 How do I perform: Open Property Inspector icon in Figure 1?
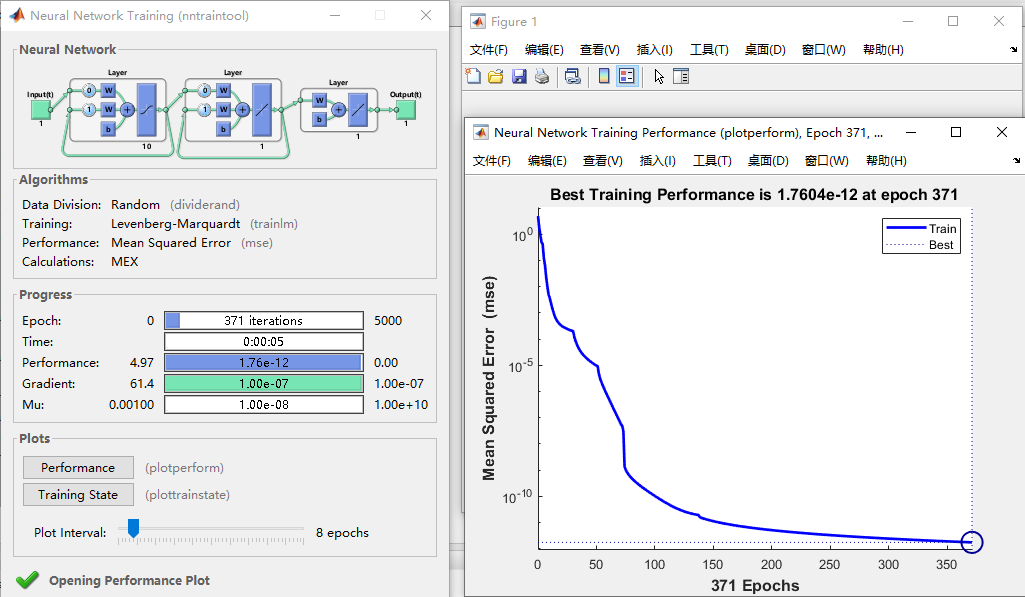(x=681, y=77)
